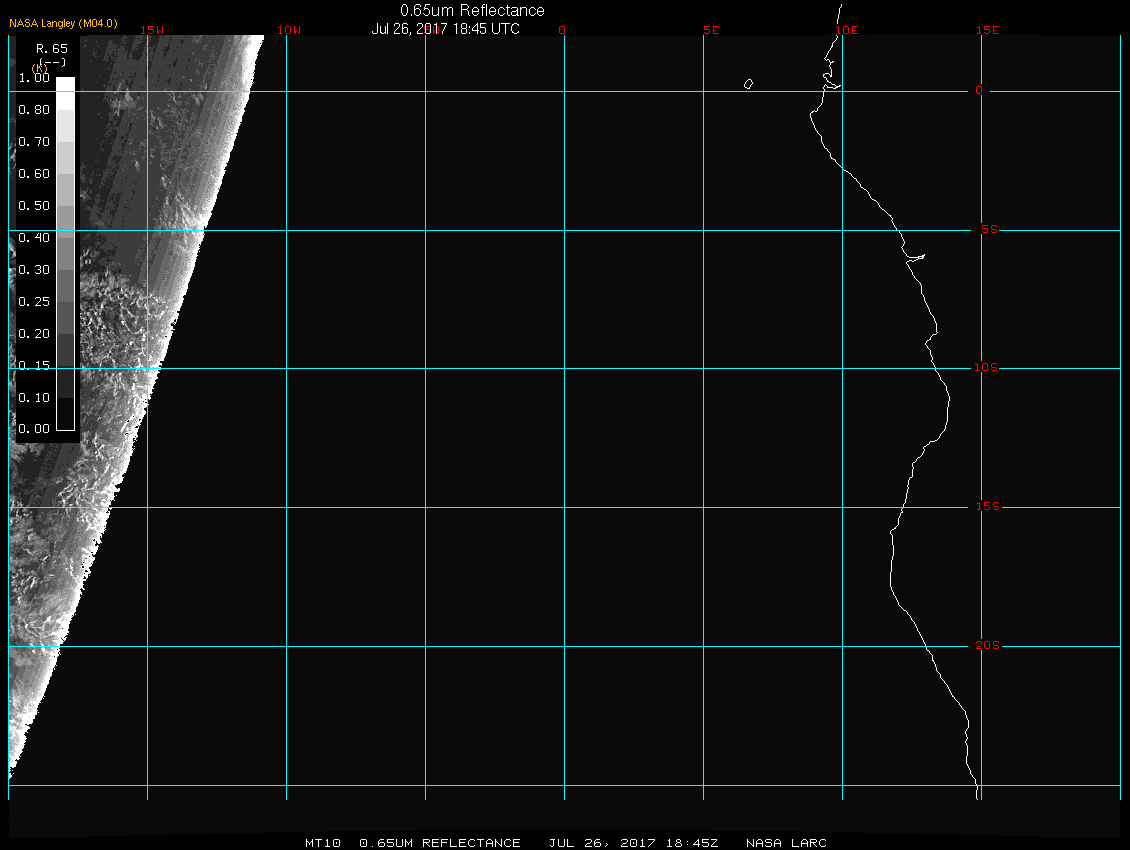1130x850 pixels.
Task: Click the small island outline near the equator
Action: coord(748,84)
